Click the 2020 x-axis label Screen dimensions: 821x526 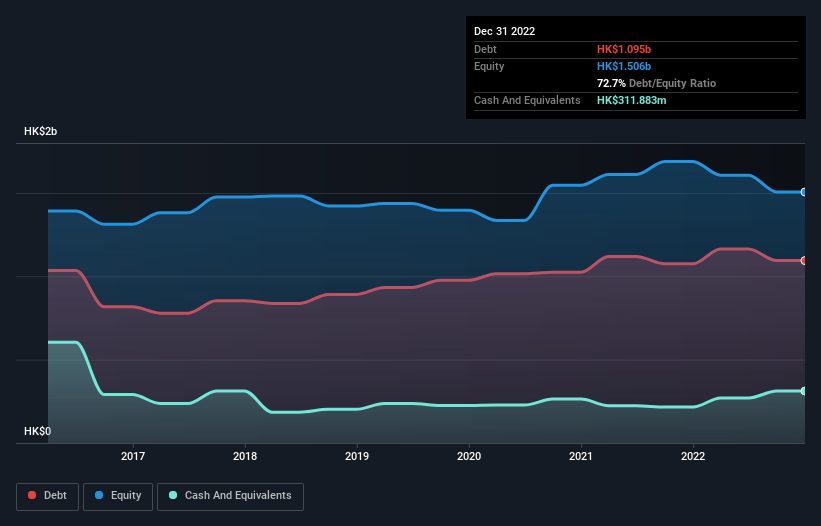coord(469,456)
